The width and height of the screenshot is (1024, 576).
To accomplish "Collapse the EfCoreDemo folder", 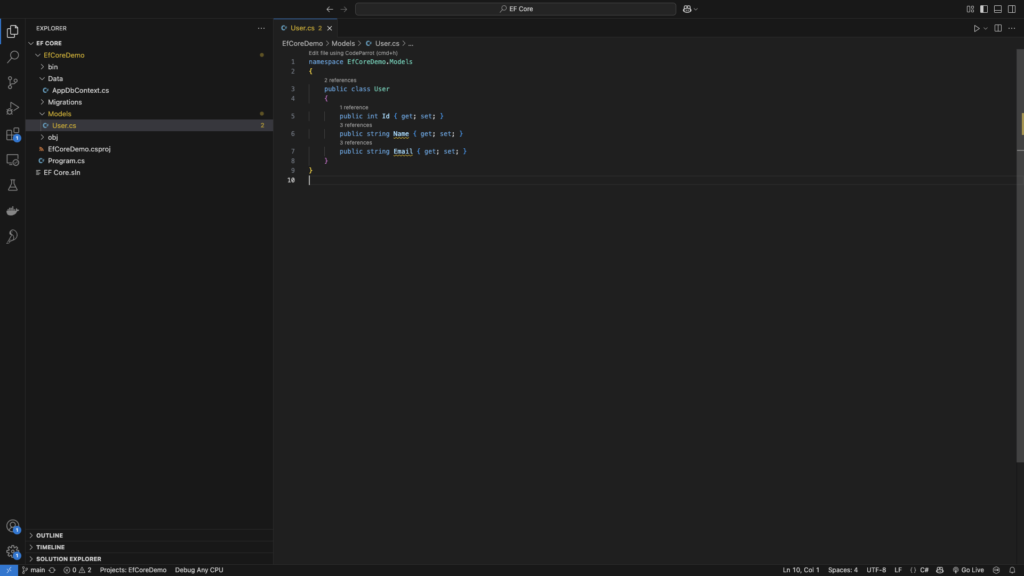I will [x=38, y=56].
